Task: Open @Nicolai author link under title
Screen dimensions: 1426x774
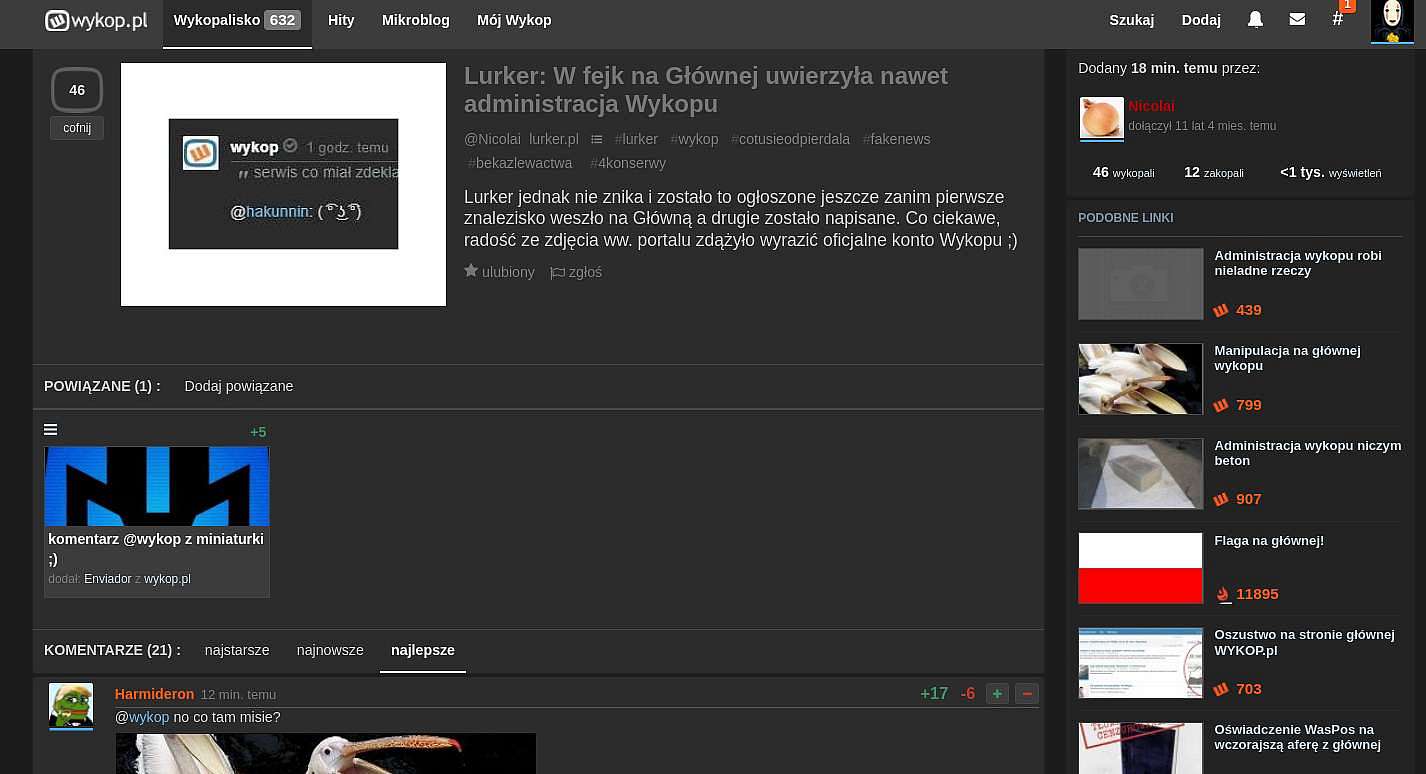Action: click(x=493, y=139)
